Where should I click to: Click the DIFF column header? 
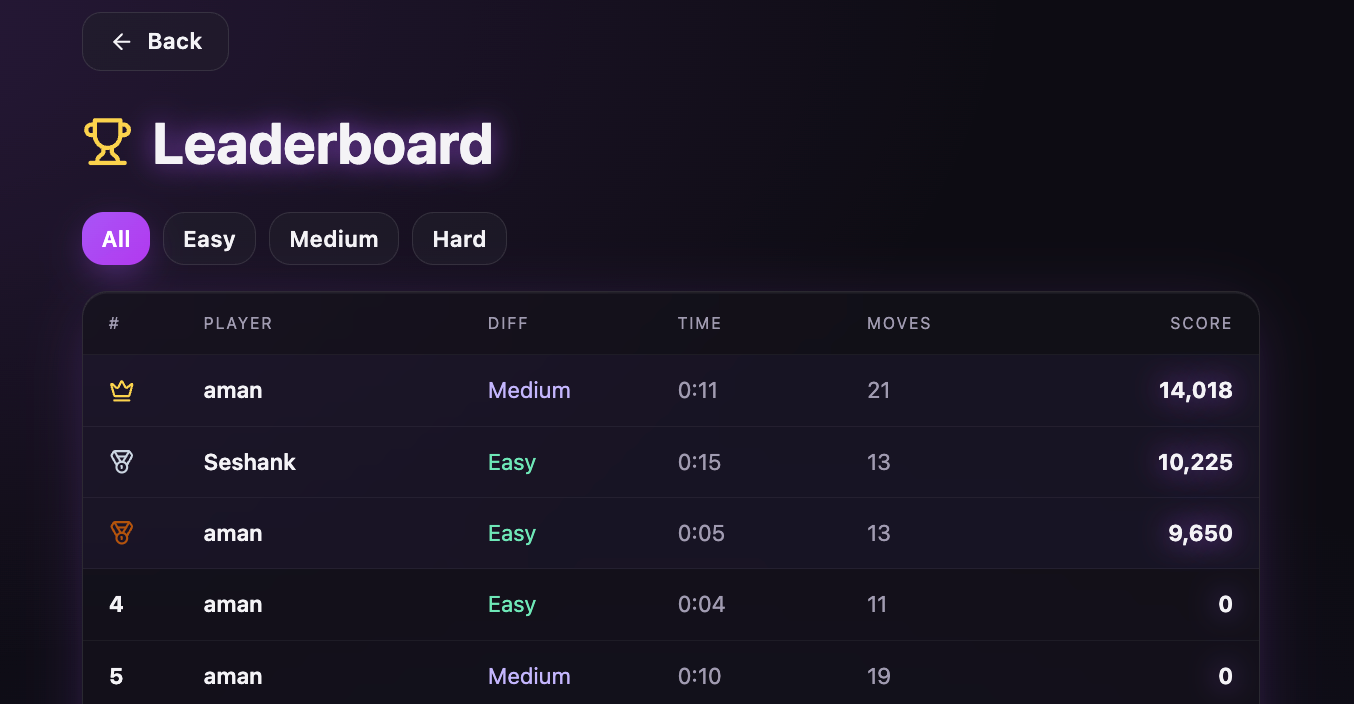508,324
